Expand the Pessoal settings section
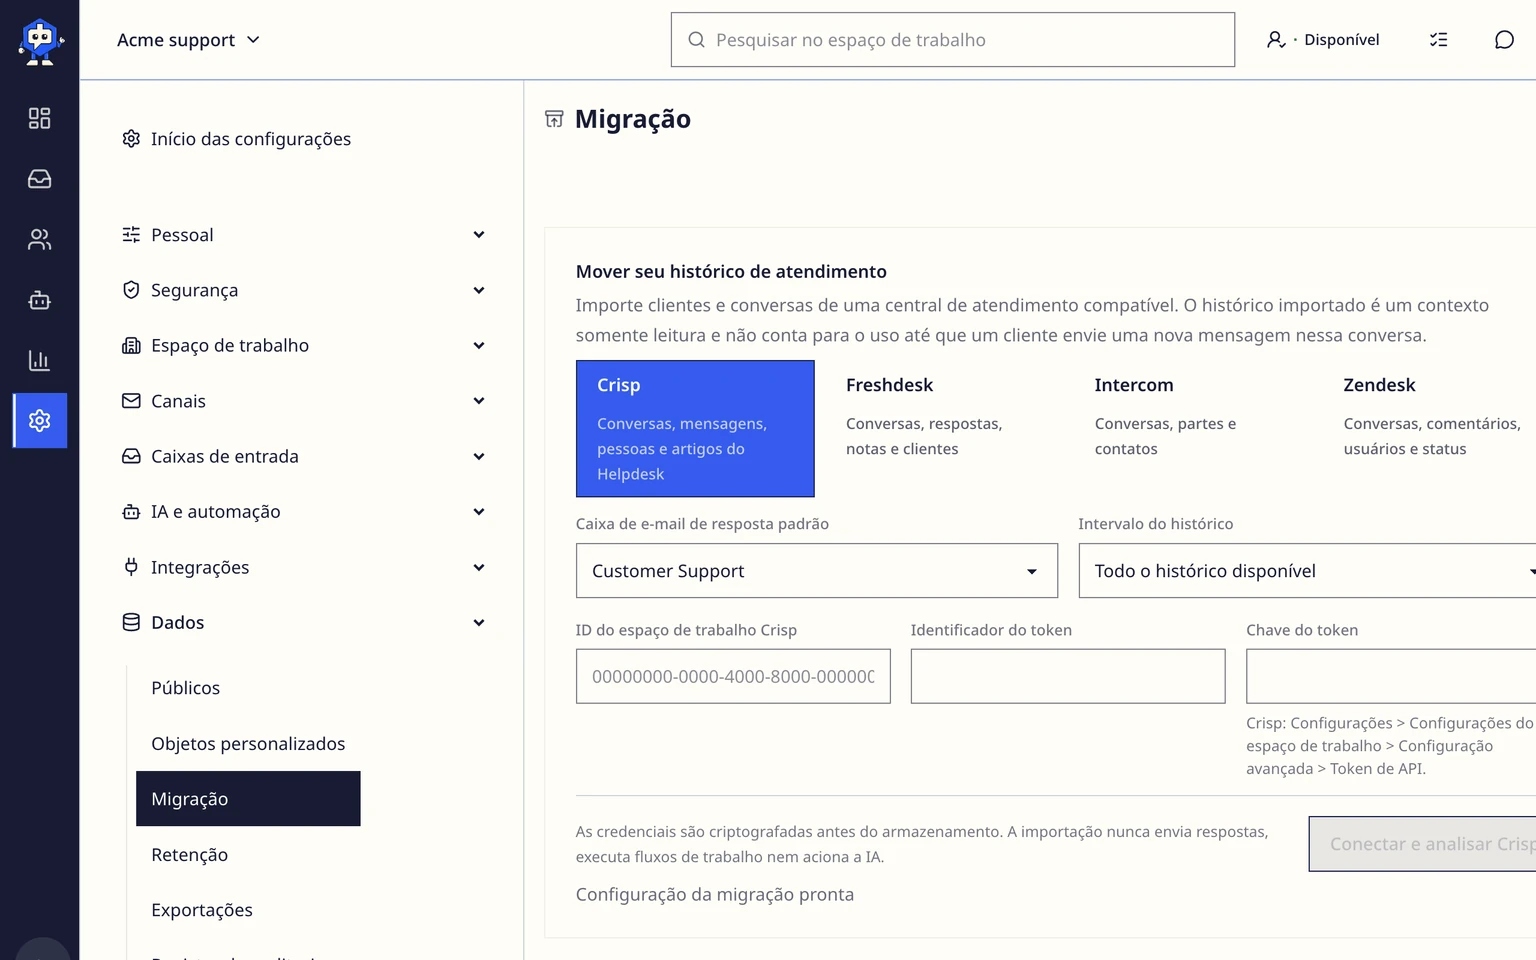This screenshot has height=960, width=1536. (x=304, y=235)
